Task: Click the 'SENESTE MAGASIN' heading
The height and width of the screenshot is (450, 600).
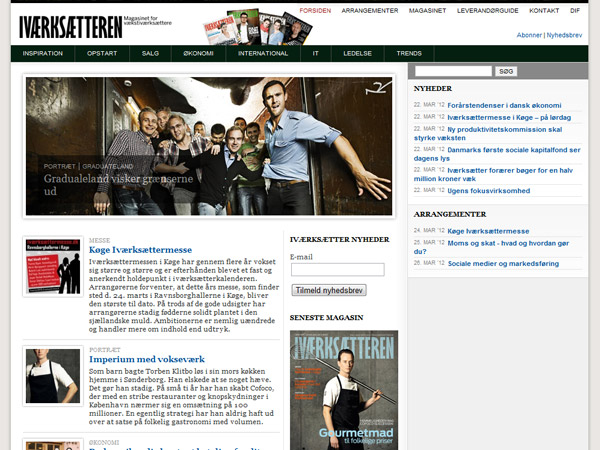Action: click(326, 318)
